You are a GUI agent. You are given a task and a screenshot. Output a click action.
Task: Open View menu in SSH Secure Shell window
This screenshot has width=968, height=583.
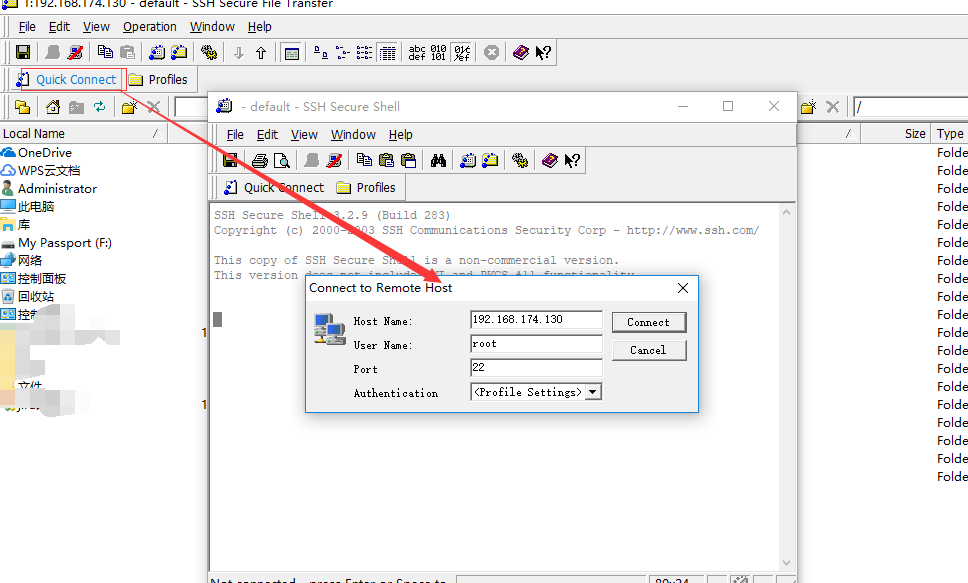click(x=304, y=135)
